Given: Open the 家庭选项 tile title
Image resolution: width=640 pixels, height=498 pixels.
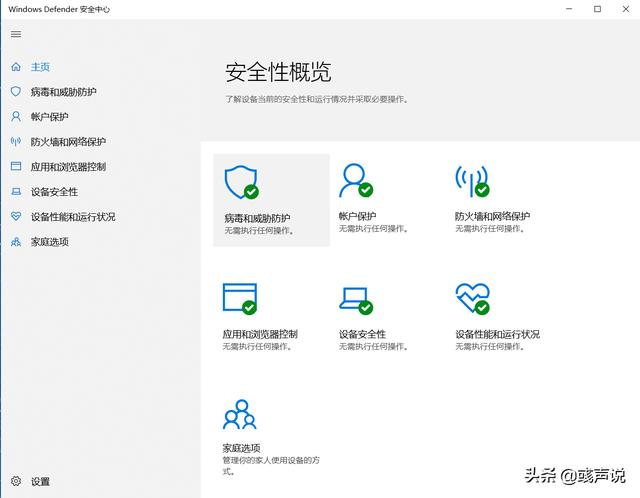Looking at the screenshot, I should click(x=241, y=448).
